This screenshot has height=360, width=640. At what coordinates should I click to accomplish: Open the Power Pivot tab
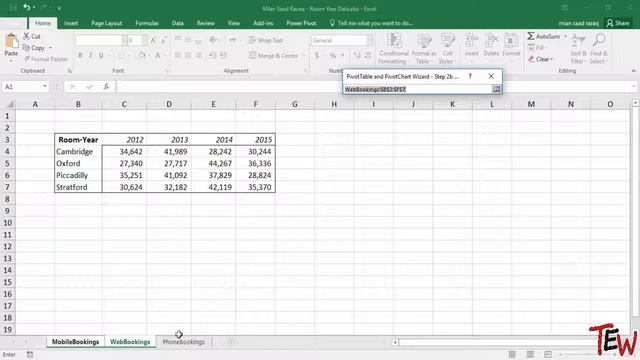tap(301, 23)
